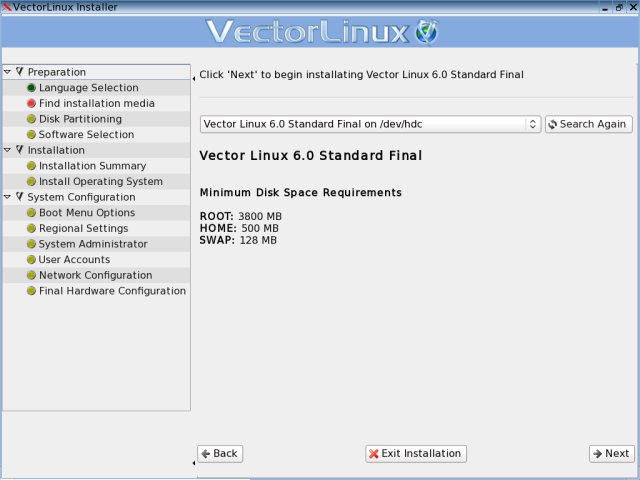Image resolution: width=640 pixels, height=480 pixels.
Task: Click the Back button
Action: pos(220,453)
